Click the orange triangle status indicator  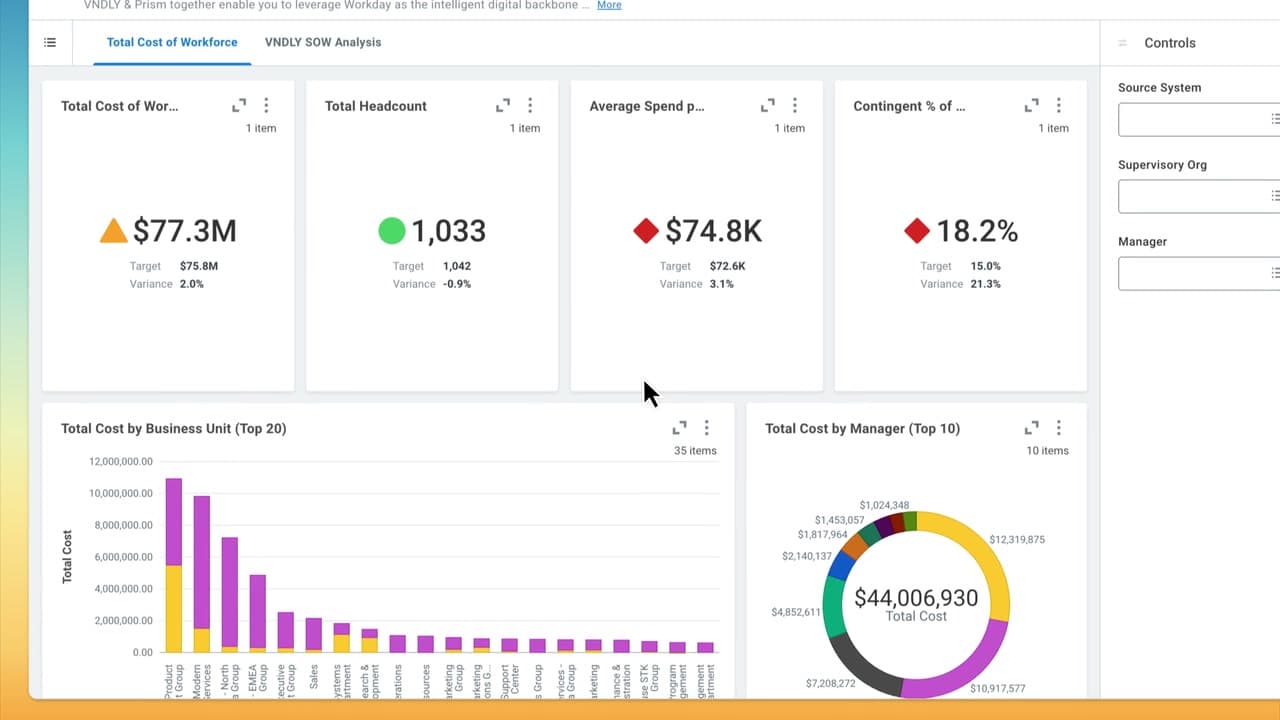[x=114, y=231]
